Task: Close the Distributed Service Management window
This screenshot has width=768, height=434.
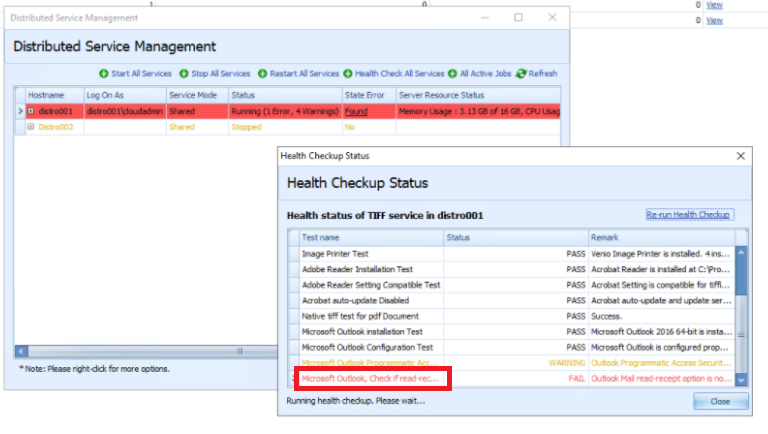Action: tap(552, 18)
